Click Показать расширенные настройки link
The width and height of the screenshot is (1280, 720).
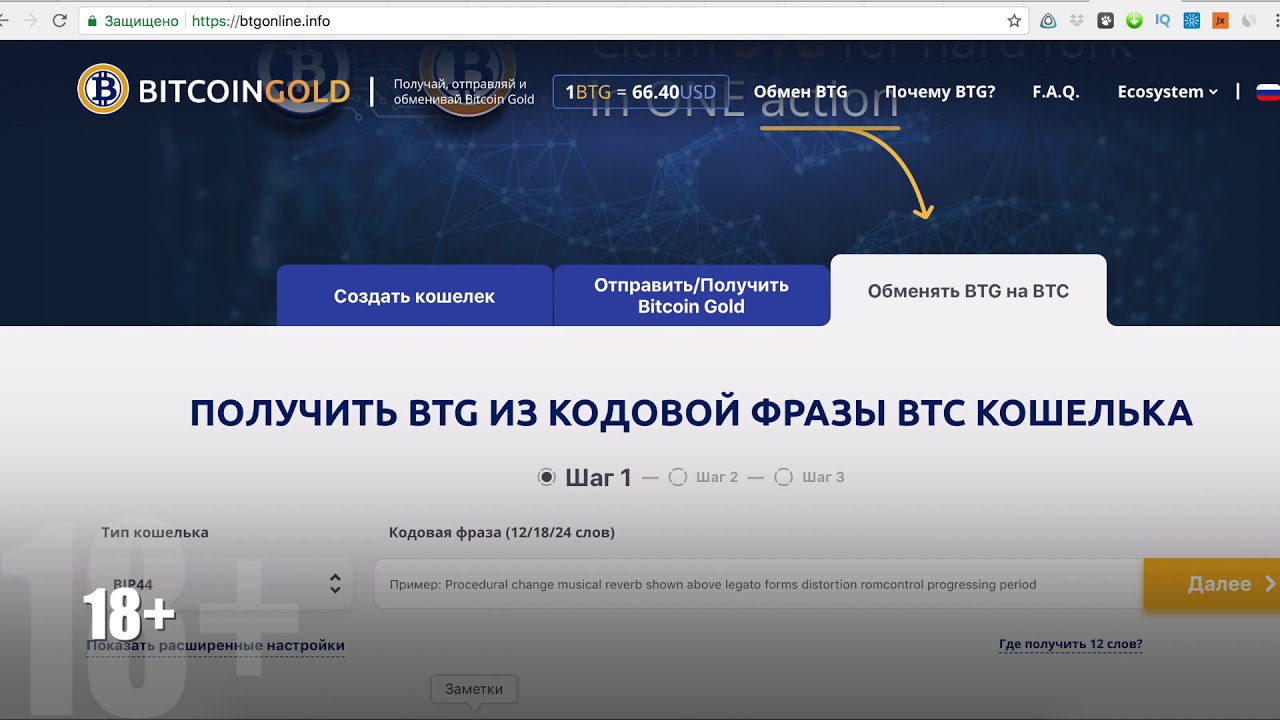[x=215, y=646]
